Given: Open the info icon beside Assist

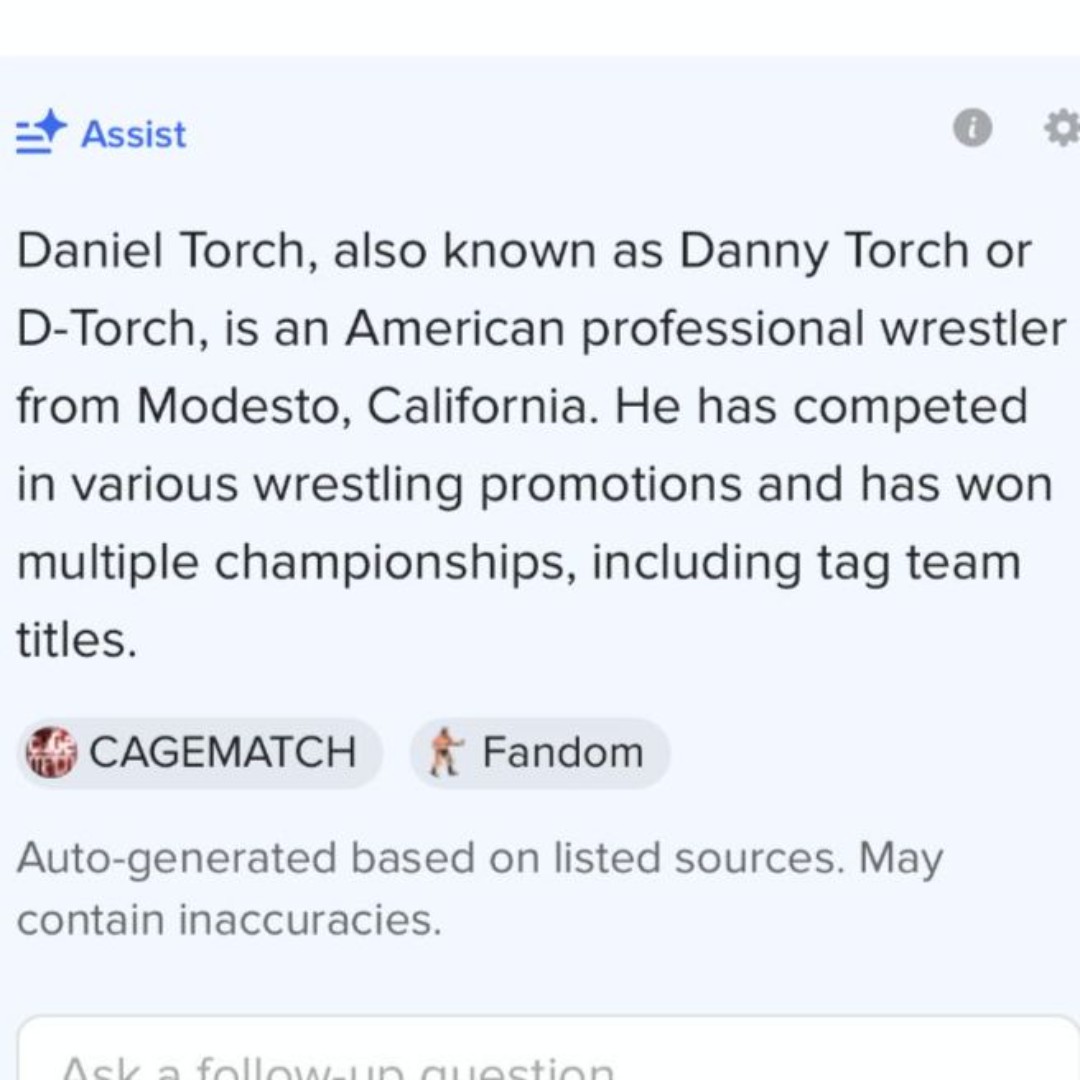Looking at the screenshot, I should tap(972, 128).
